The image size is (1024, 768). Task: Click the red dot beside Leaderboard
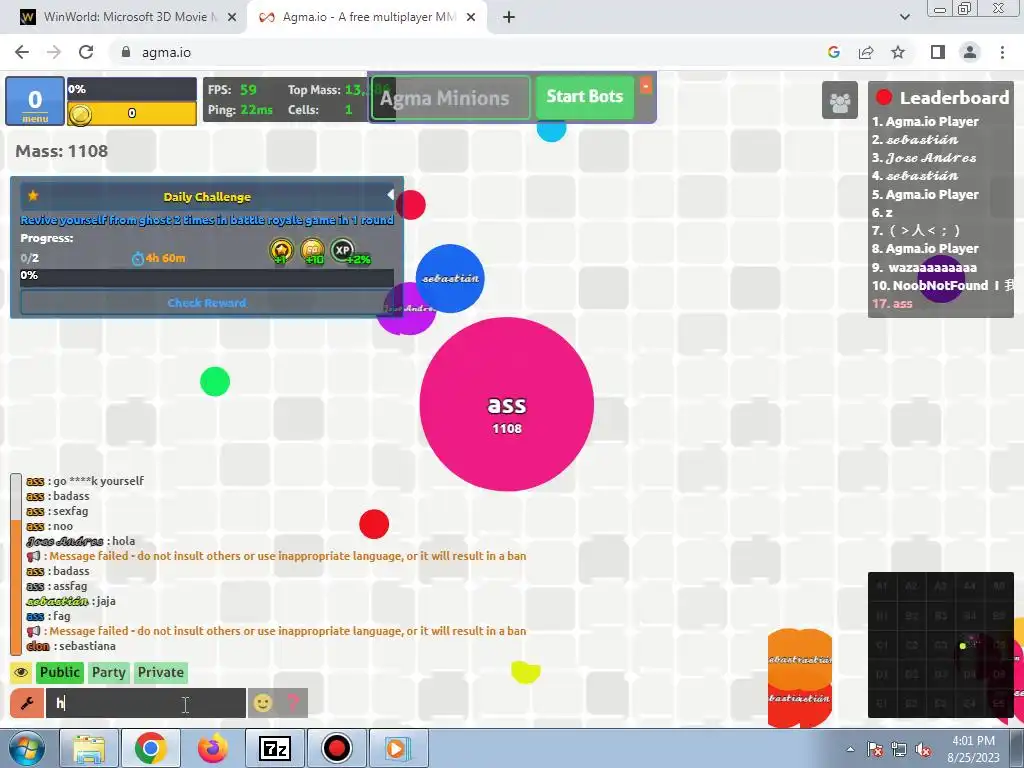click(884, 97)
